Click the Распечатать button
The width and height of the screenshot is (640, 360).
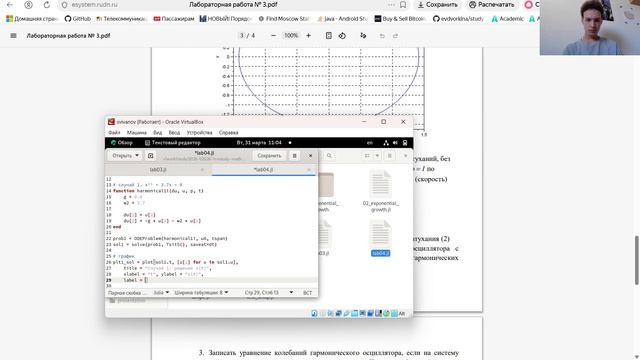click(491, 5)
